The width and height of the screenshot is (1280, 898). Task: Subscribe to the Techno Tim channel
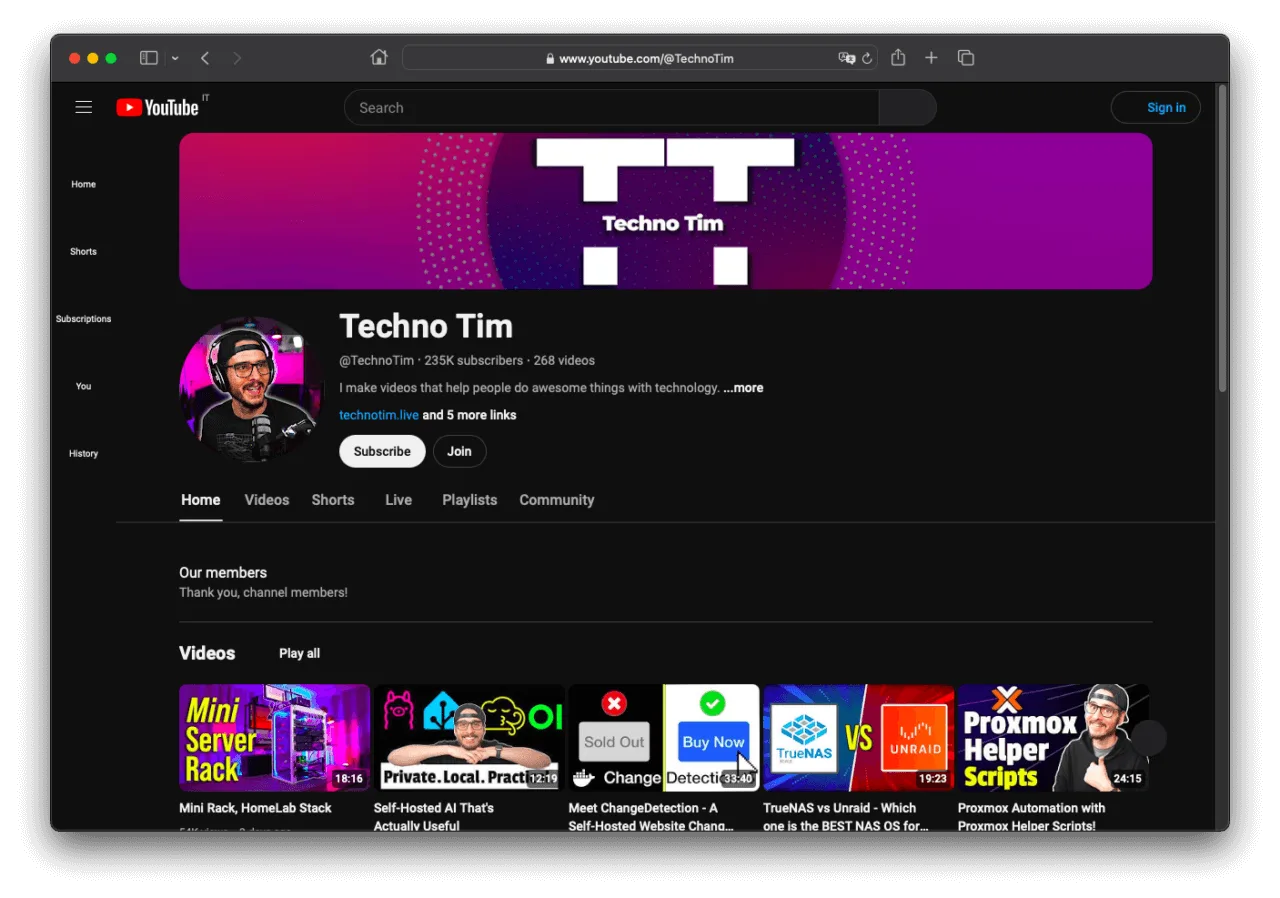(x=382, y=451)
